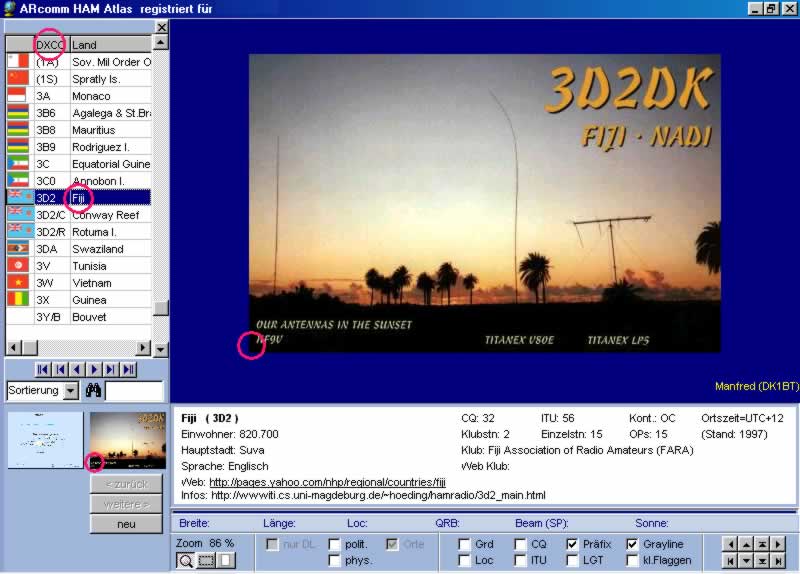800x574 pixels.
Task: Pan the map down with arrow button
Action: 745,560
